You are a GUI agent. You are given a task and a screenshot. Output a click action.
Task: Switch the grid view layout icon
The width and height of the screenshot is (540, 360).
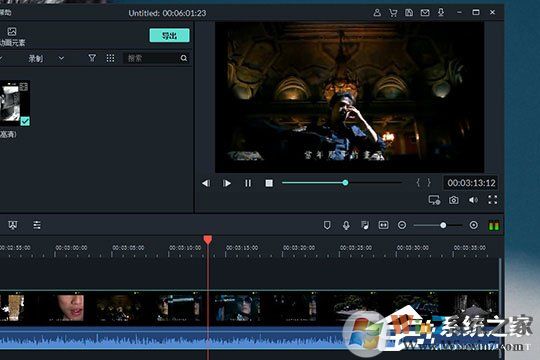(x=110, y=58)
